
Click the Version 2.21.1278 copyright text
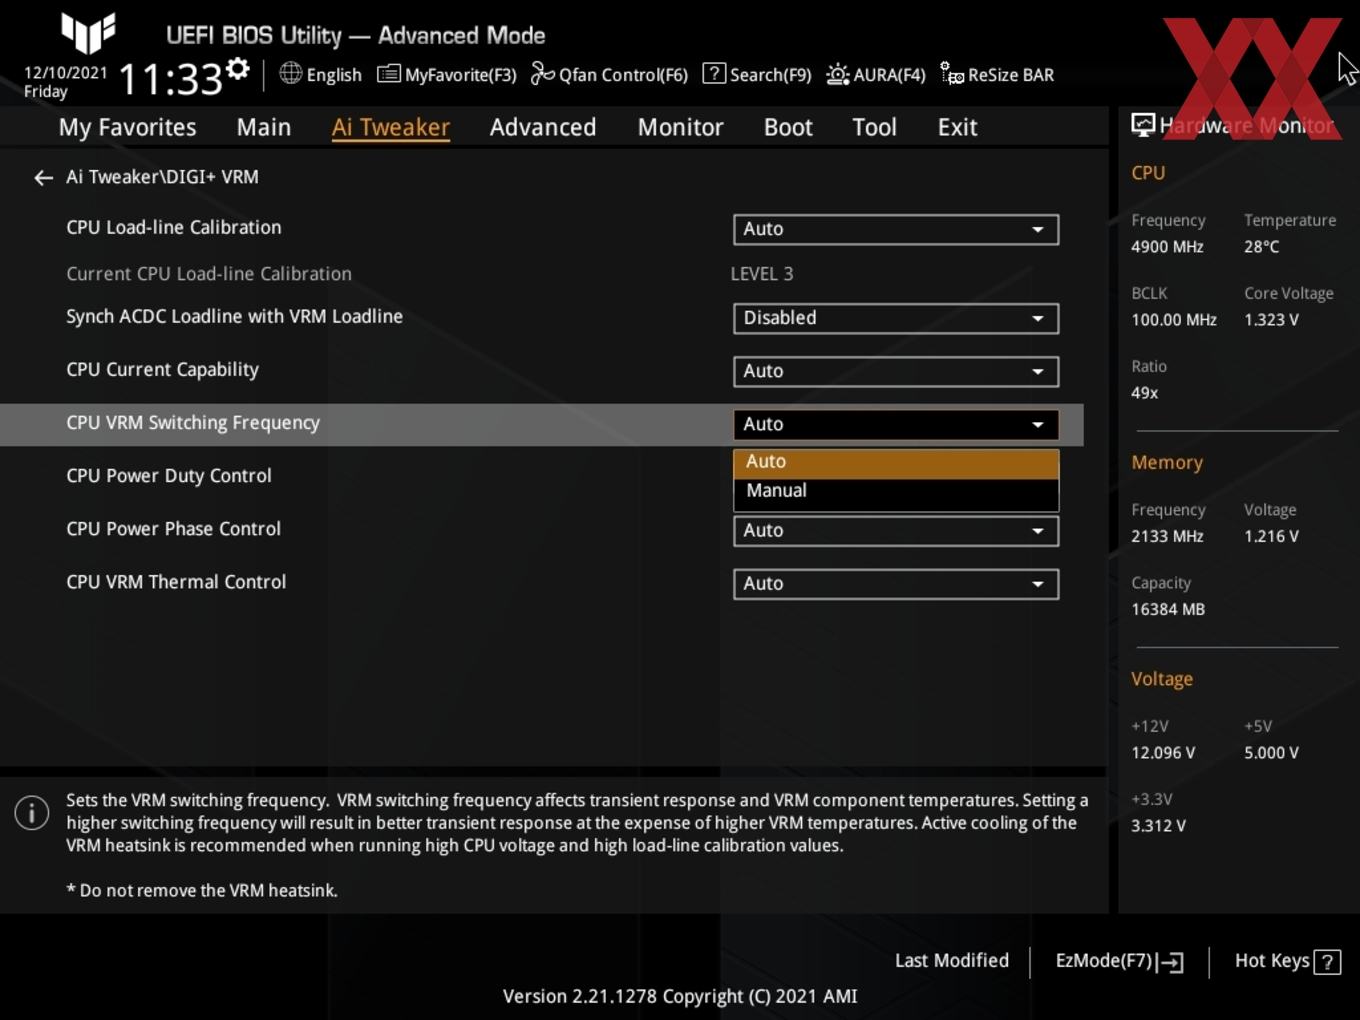pos(680,996)
